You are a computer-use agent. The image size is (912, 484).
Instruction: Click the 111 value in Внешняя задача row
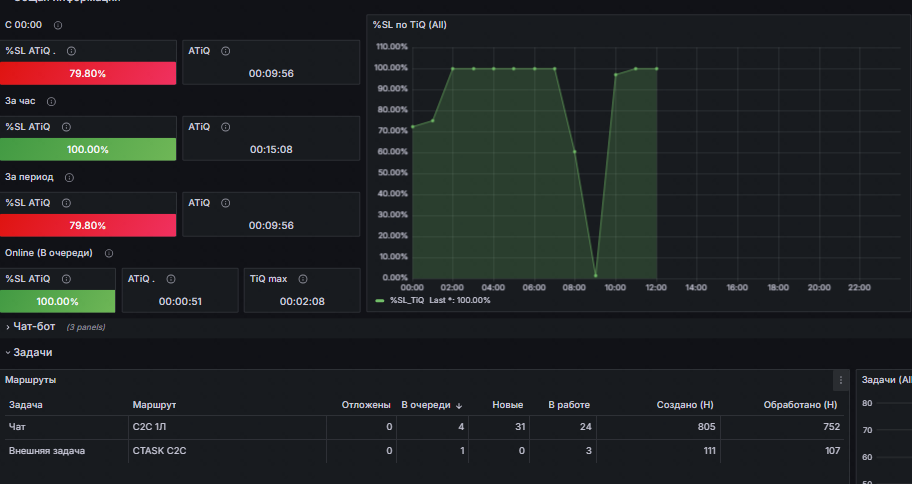709,451
